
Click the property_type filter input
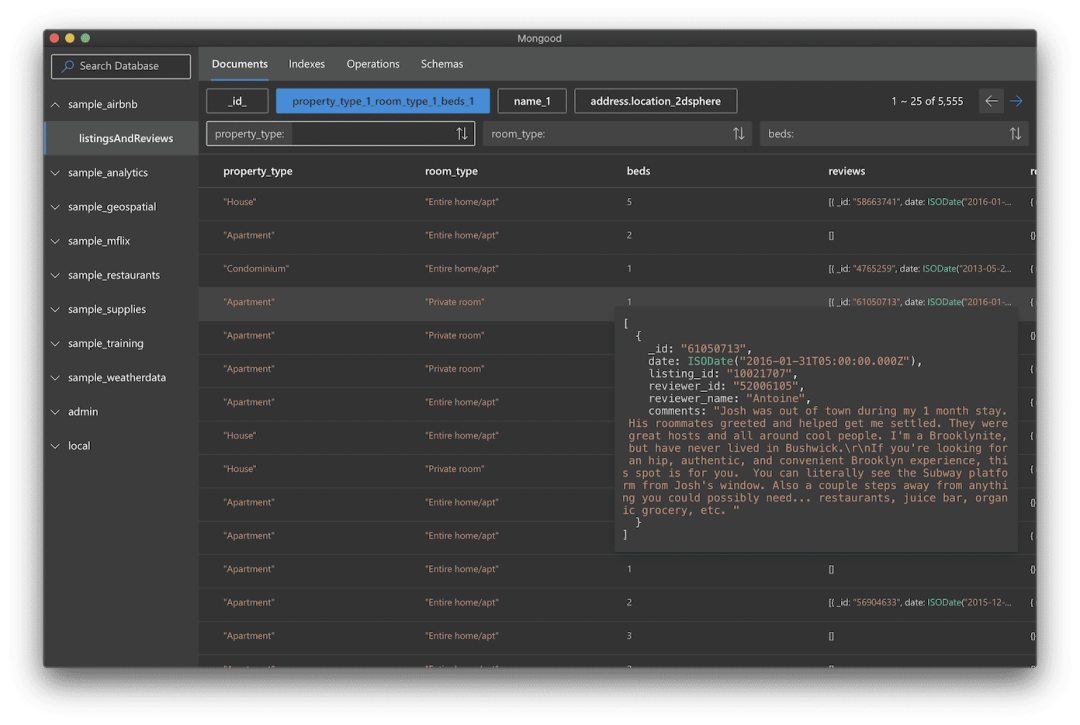pyautogui.click(x=340, y=134)
